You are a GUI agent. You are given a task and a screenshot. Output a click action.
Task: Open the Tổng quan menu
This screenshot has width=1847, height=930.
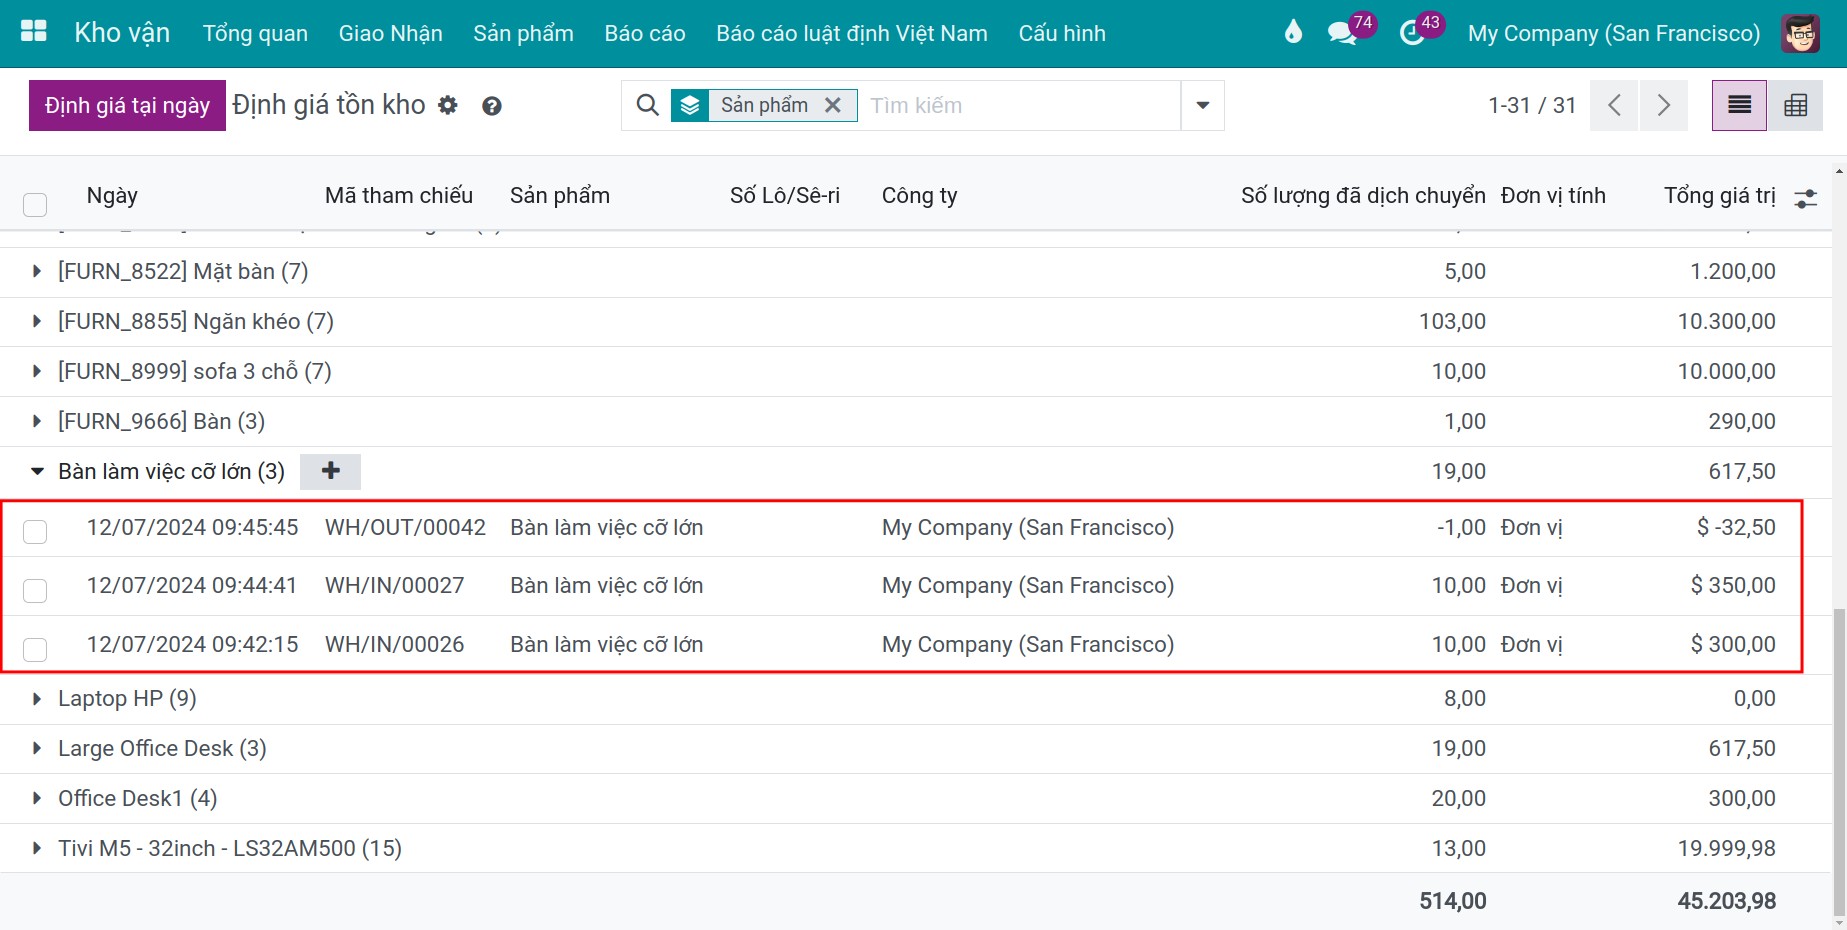point(255,33)
